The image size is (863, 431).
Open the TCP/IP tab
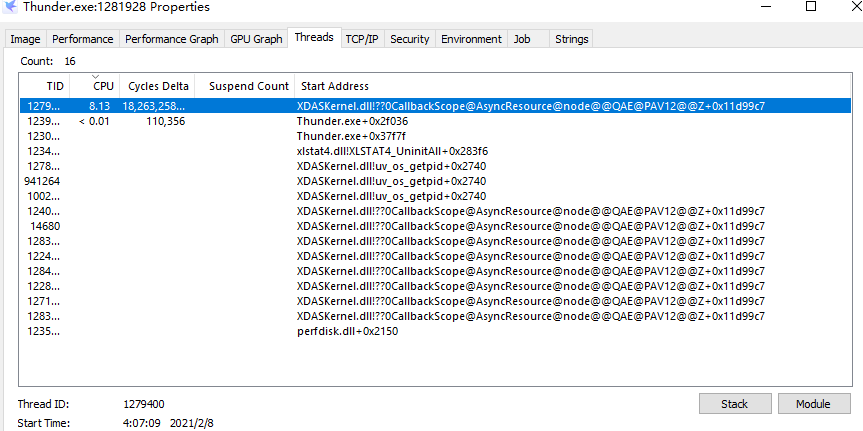362,39
